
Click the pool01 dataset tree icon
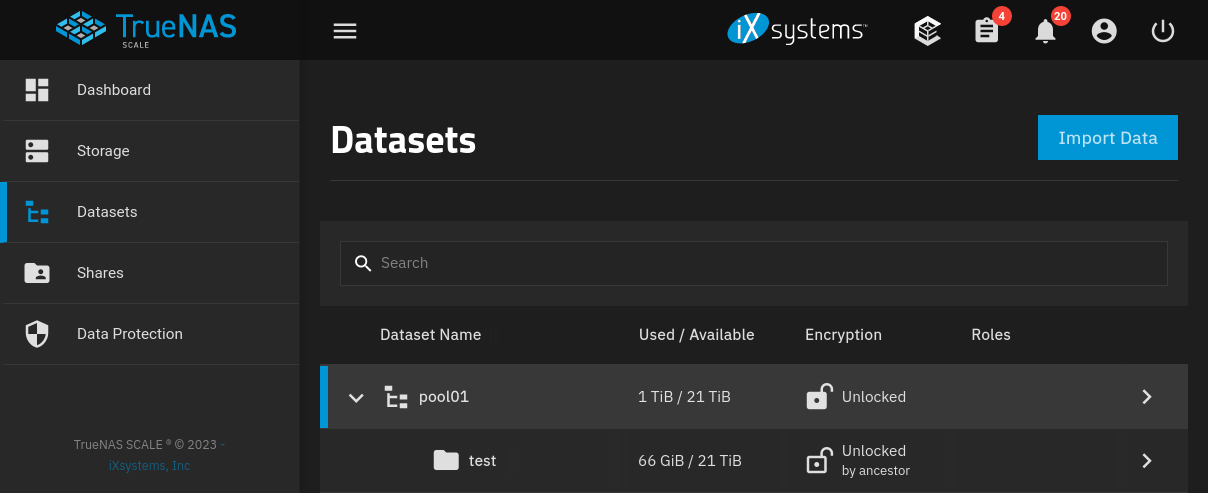[397, 397]
